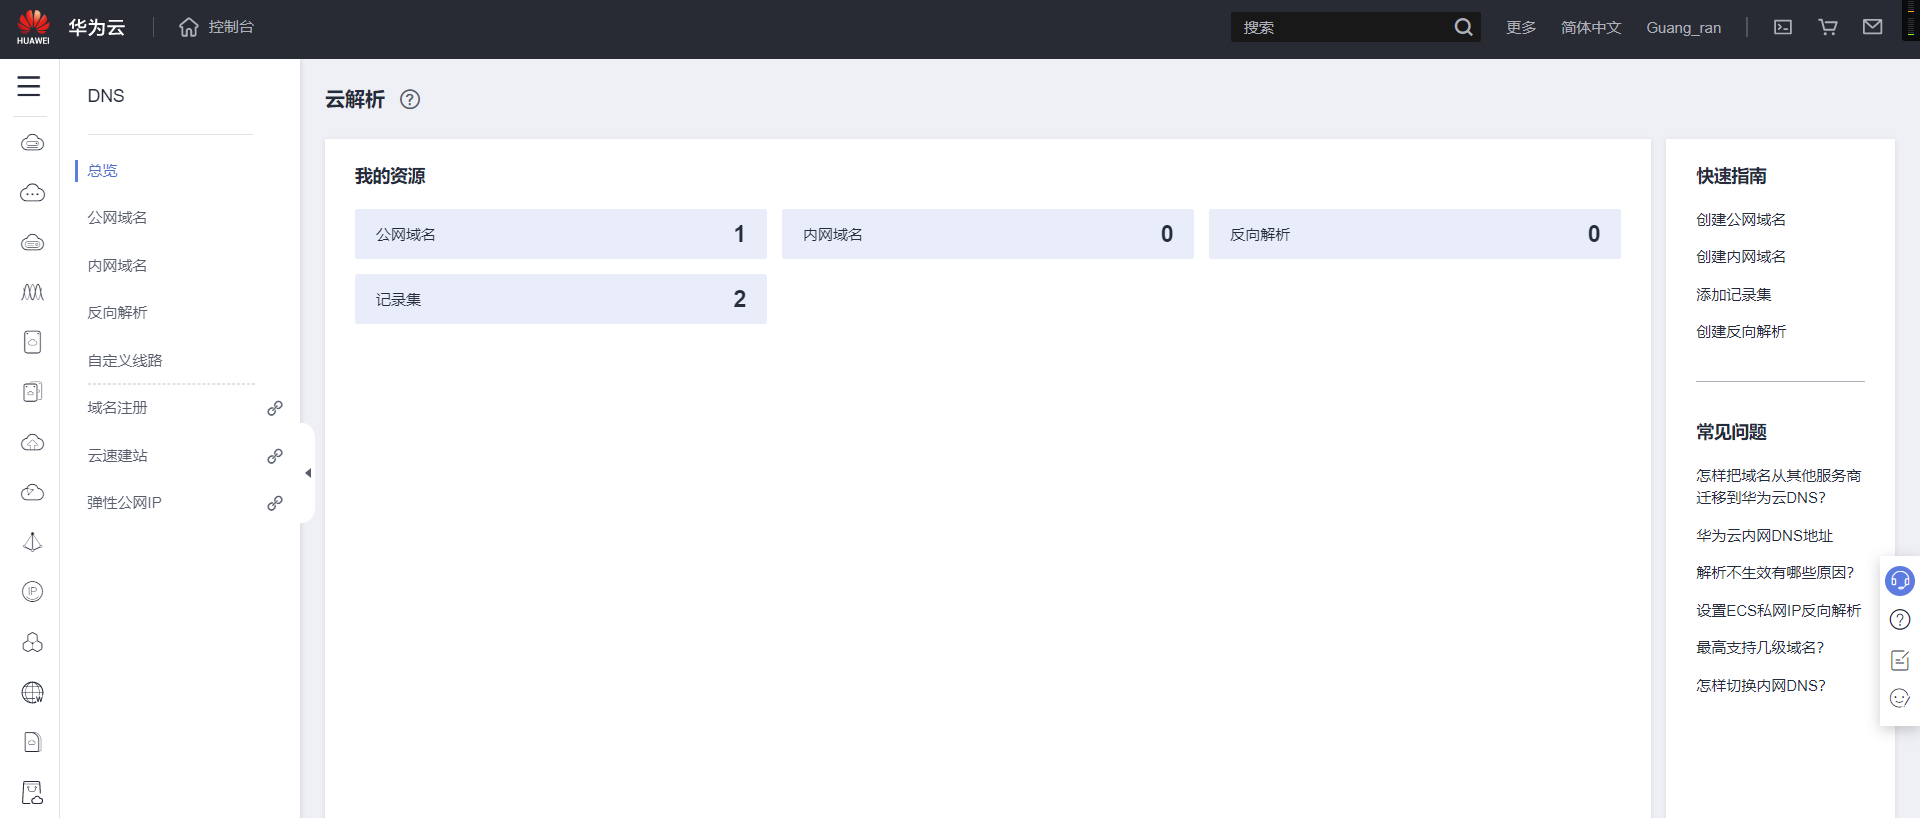Open the cloud with upload arrow icon
Screen dimensions: 1920x818
tap(32, 442)
